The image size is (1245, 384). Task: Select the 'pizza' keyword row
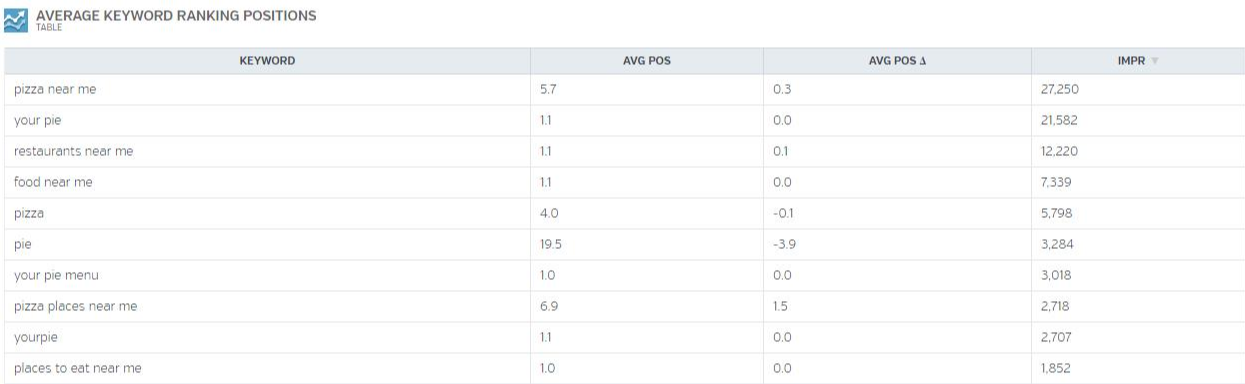[624, 213]
